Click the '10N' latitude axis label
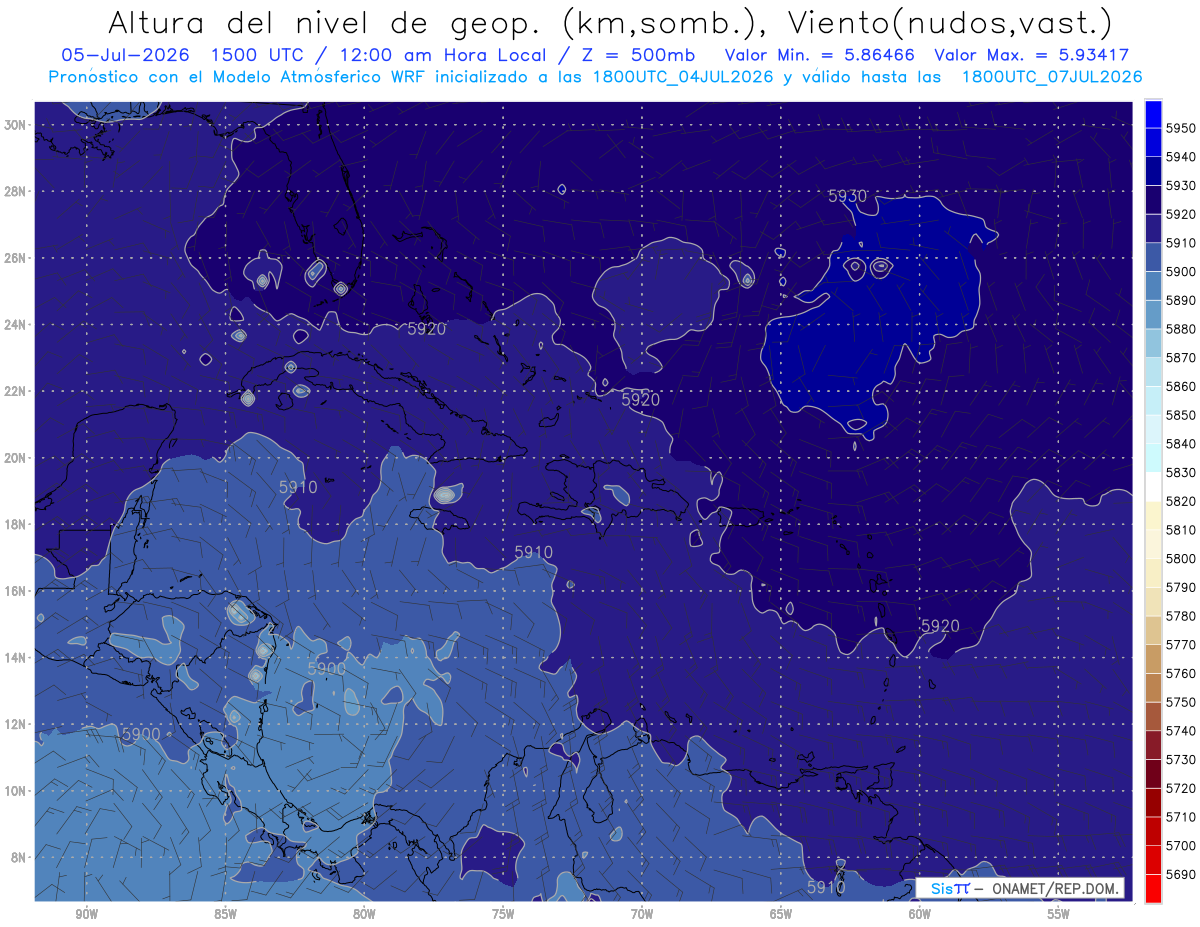This screenshot has height=927, width=1200. (x=15, y=791)
